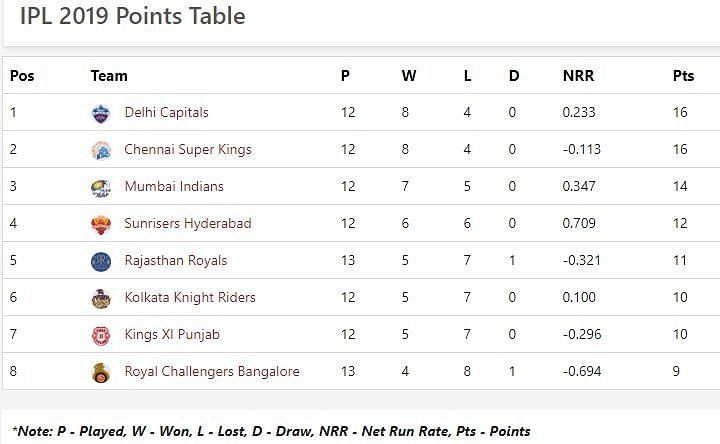Click the Kolkata Knight Riders logo
720x444 pixels.
[x=100, y=298]
